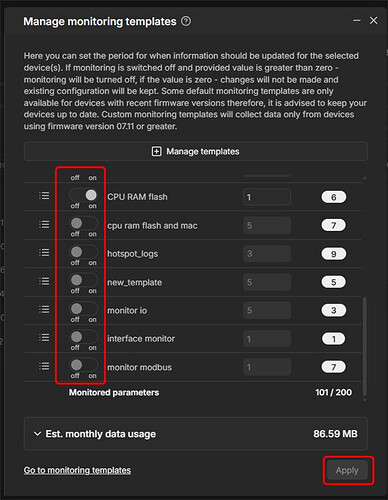This screenshot has width=388, height=500.
Task: Click list handle icon for interface monitor row
Action: (x=44, y=338)
